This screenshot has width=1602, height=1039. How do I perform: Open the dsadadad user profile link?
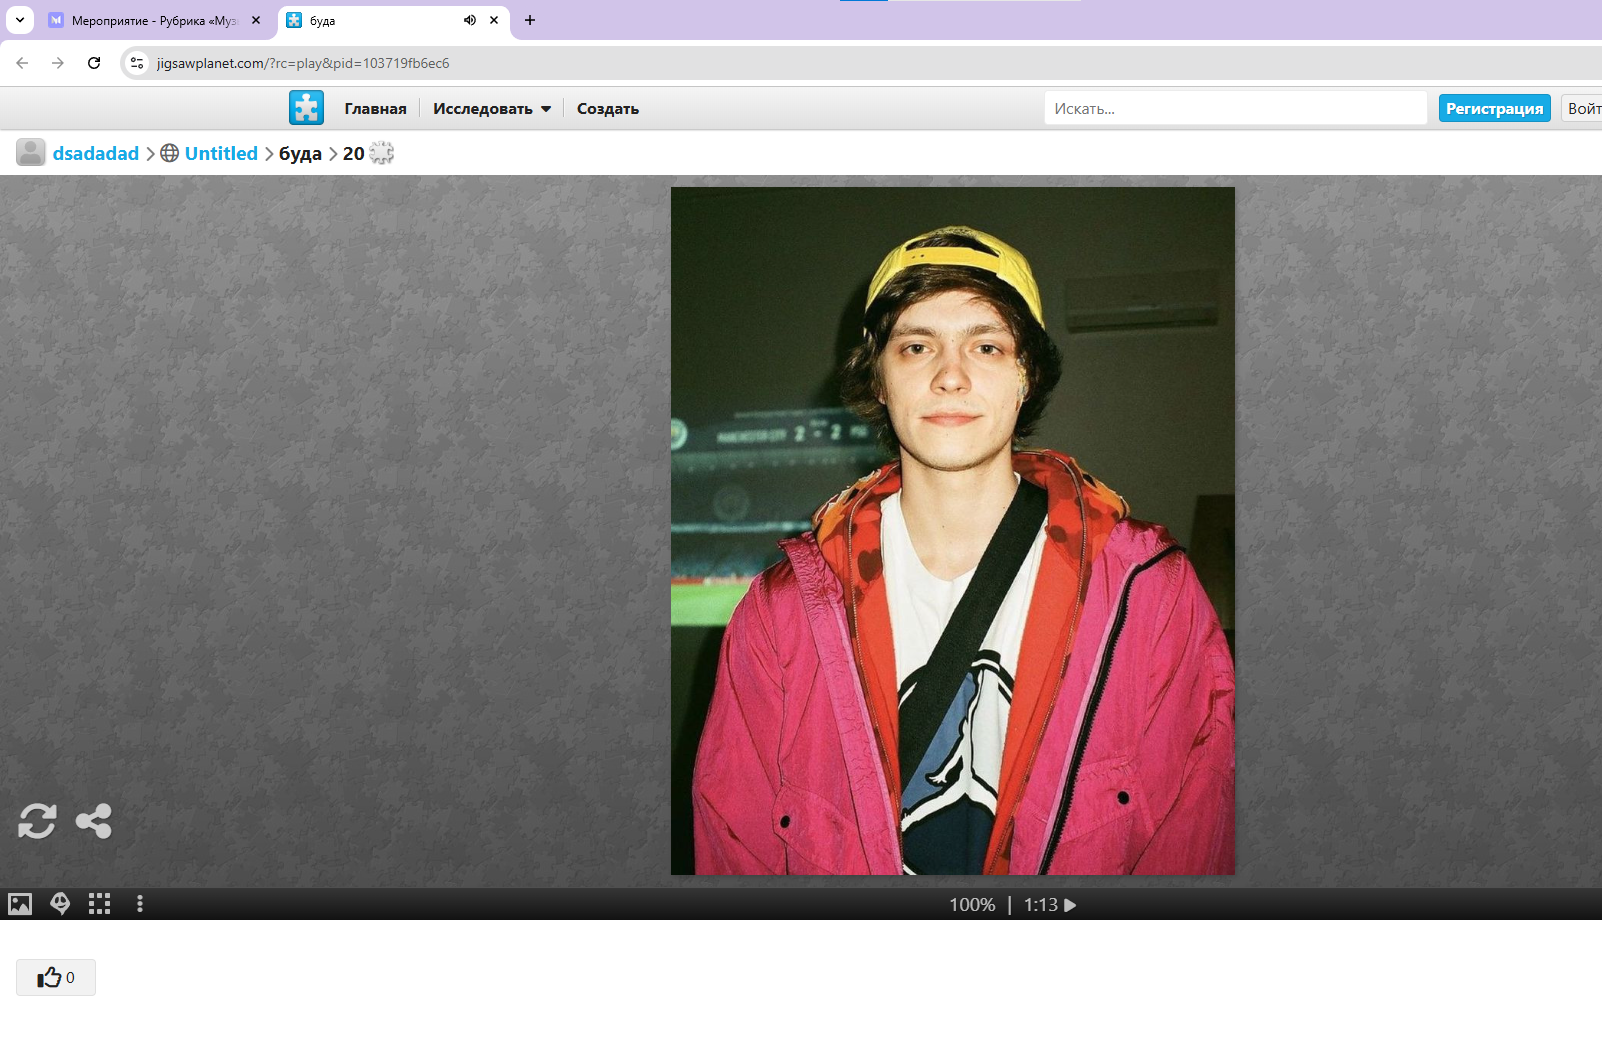tap(95, 153)
